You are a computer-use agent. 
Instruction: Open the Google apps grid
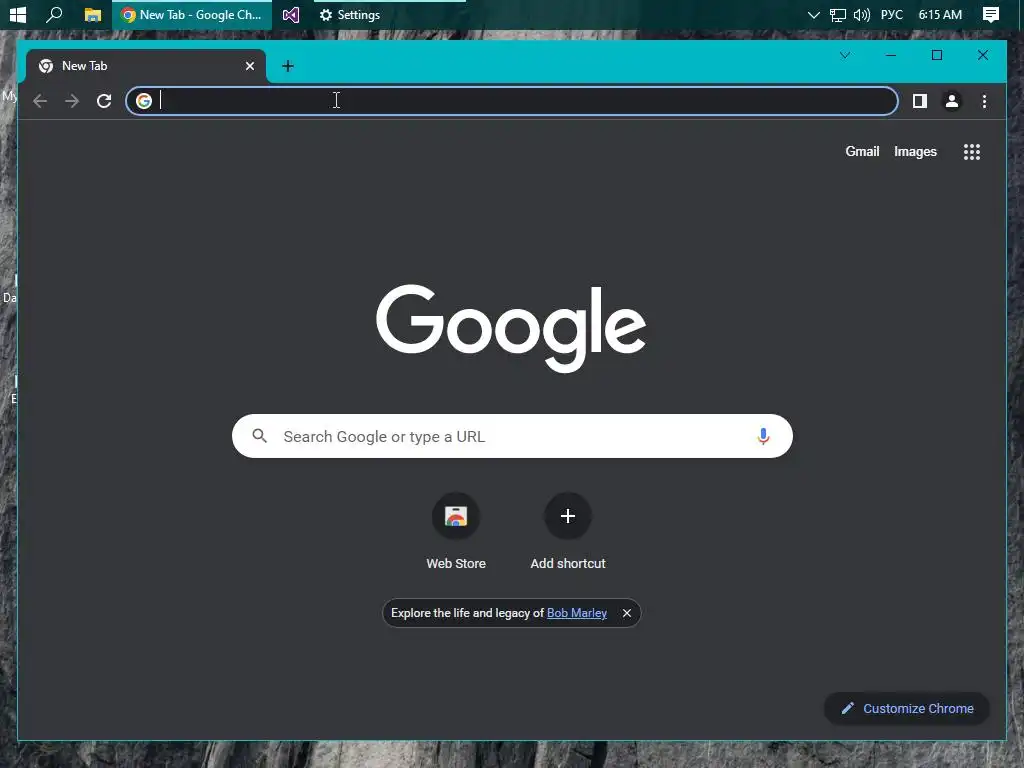(972, 152)
